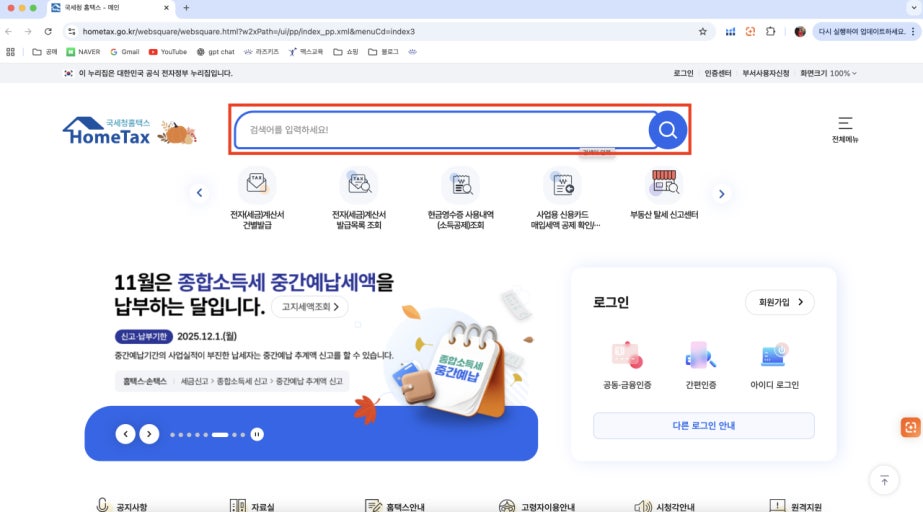Click the search keyword input field
This screenshot has width=923, height=512.
coord(441,129)
